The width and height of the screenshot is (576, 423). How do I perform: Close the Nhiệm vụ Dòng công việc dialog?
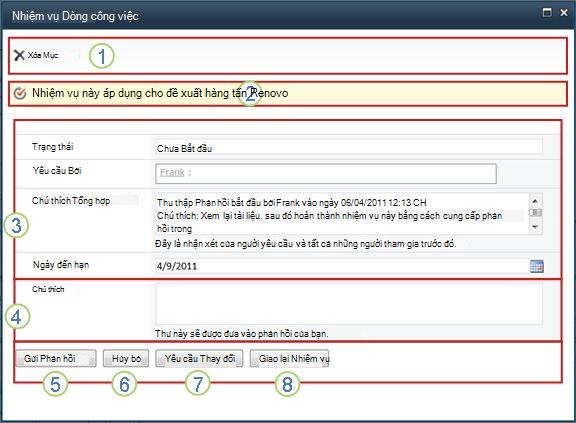(564, 12)
